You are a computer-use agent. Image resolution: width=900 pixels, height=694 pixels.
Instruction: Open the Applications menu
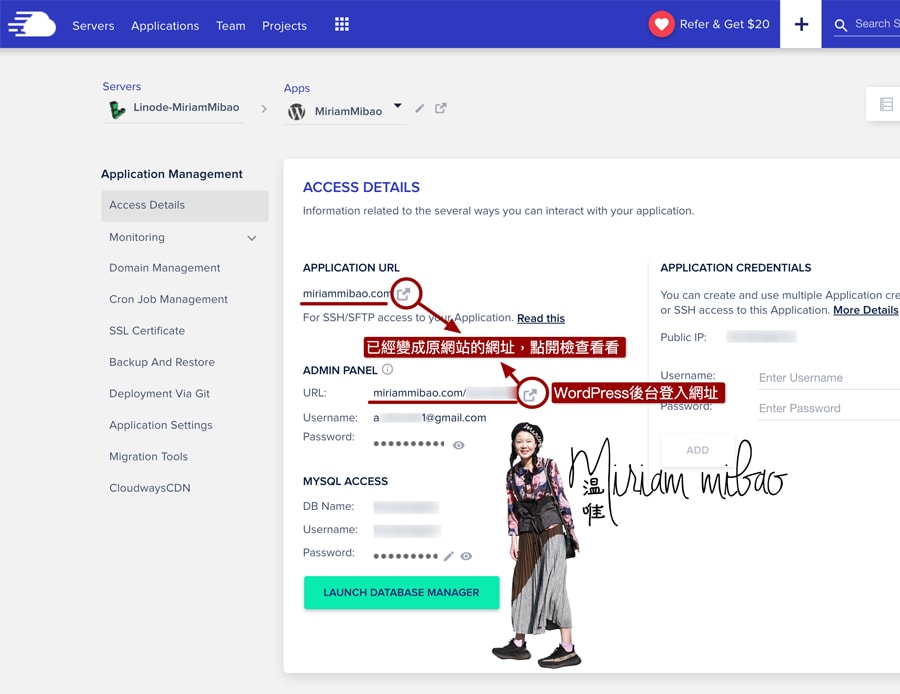(x=165, y=26)
